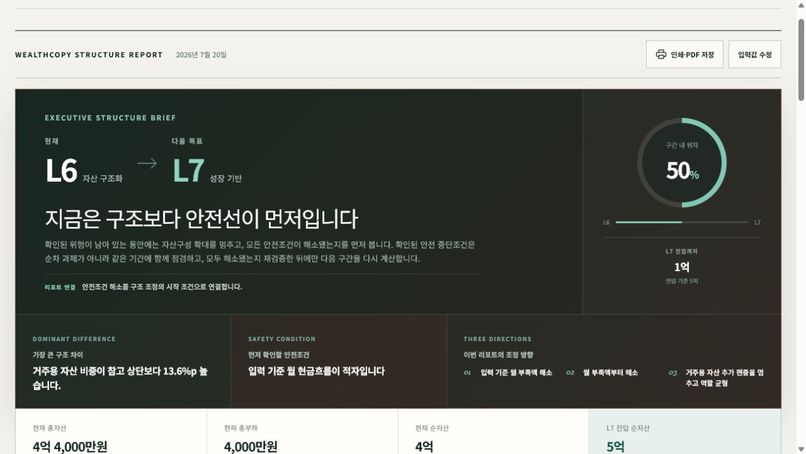Click the date 2026년 7월 20일
The height and width of the screenshot is (454, 806).
point(201,55)
